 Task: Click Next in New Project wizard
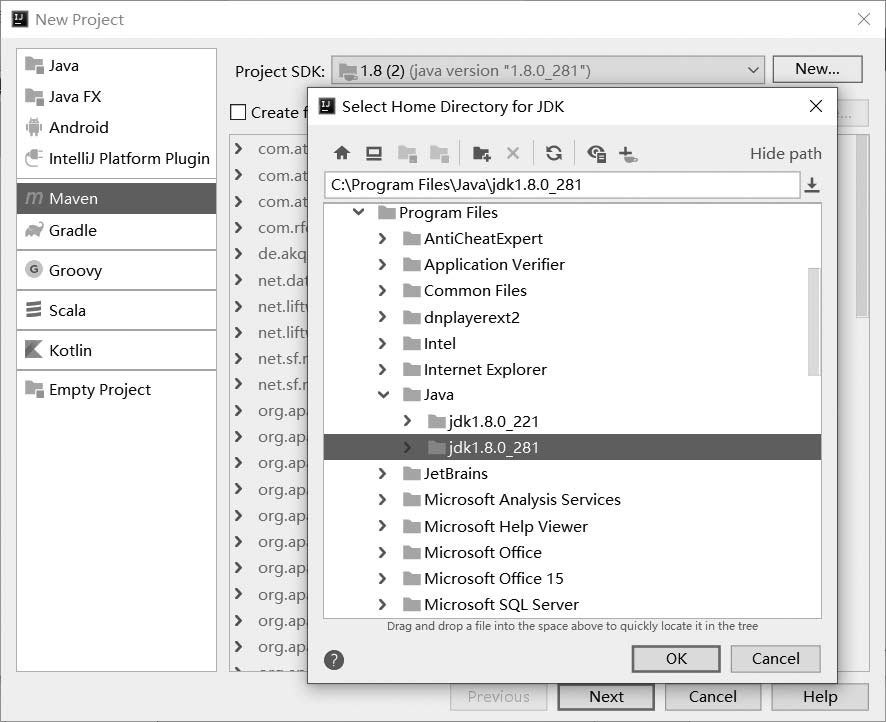click(606, 697)
